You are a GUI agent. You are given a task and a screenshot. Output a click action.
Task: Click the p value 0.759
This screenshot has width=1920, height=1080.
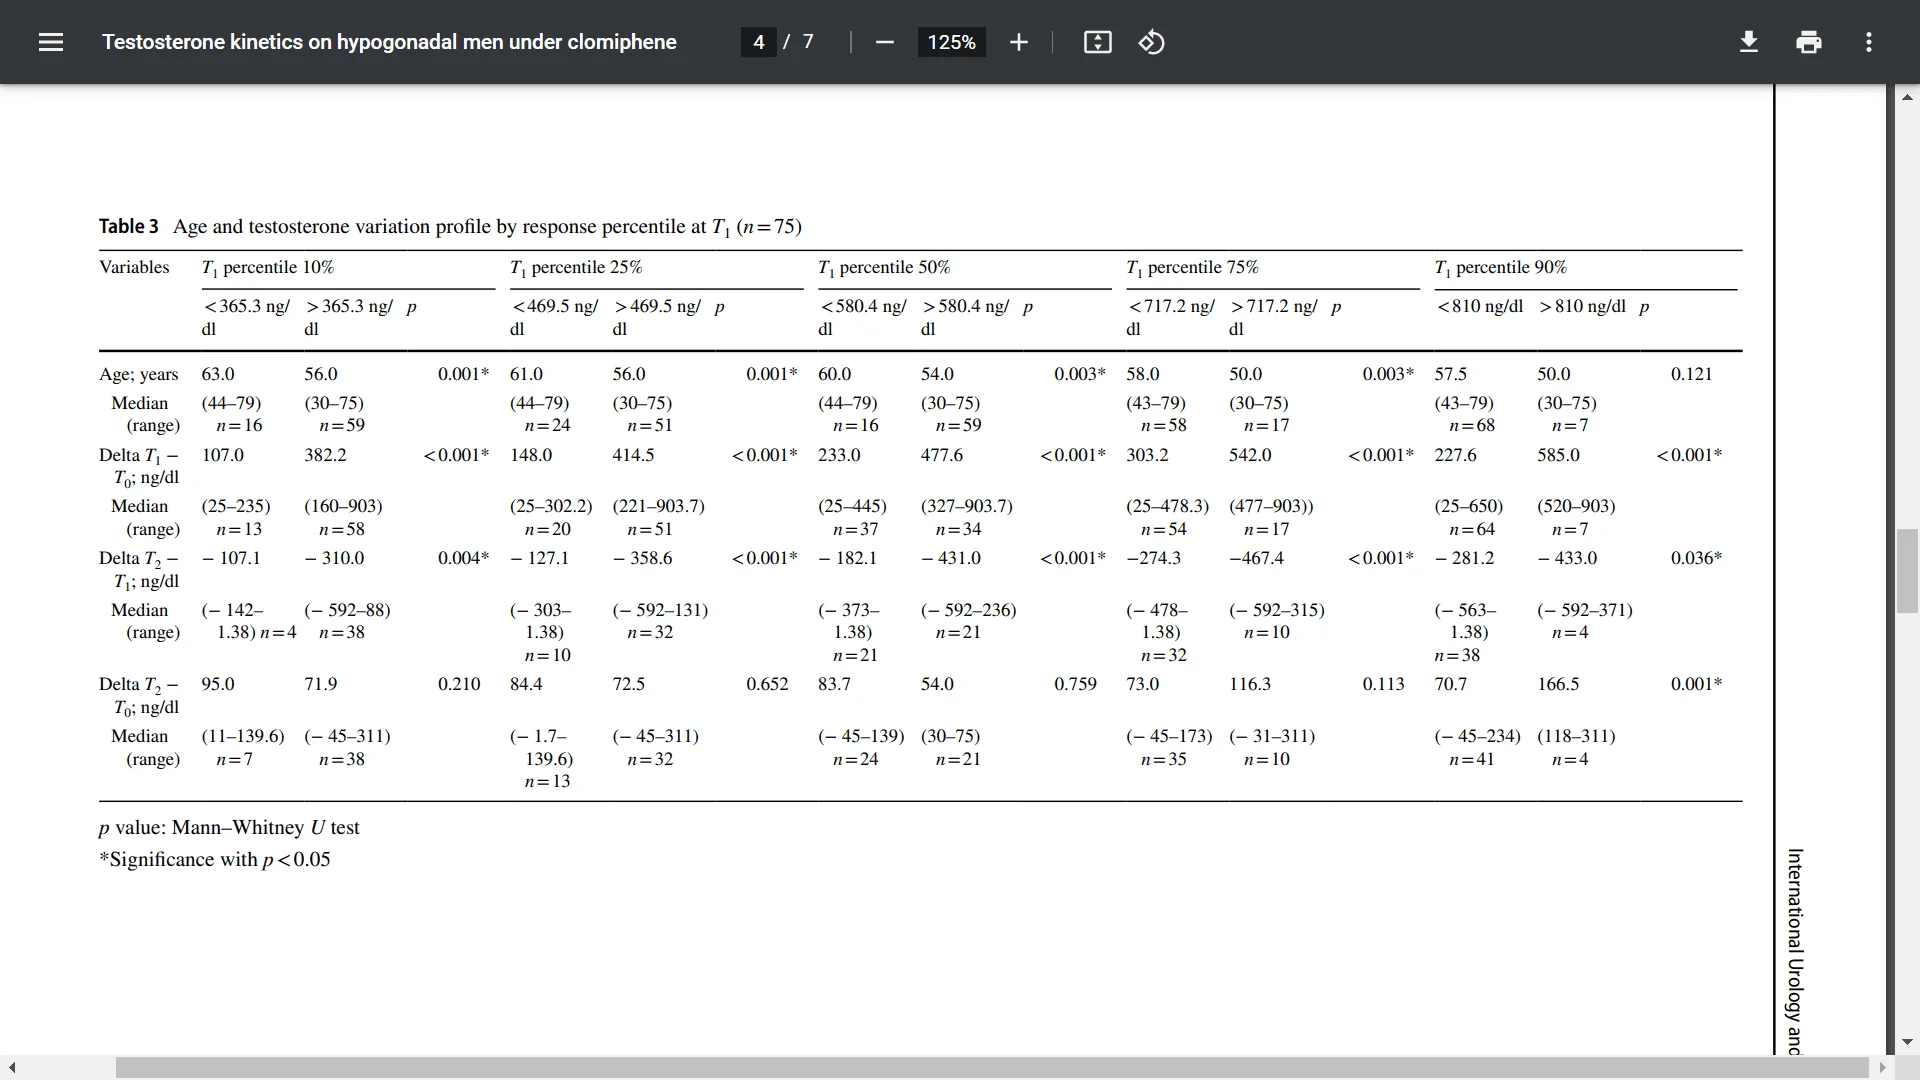(1075, 684)
